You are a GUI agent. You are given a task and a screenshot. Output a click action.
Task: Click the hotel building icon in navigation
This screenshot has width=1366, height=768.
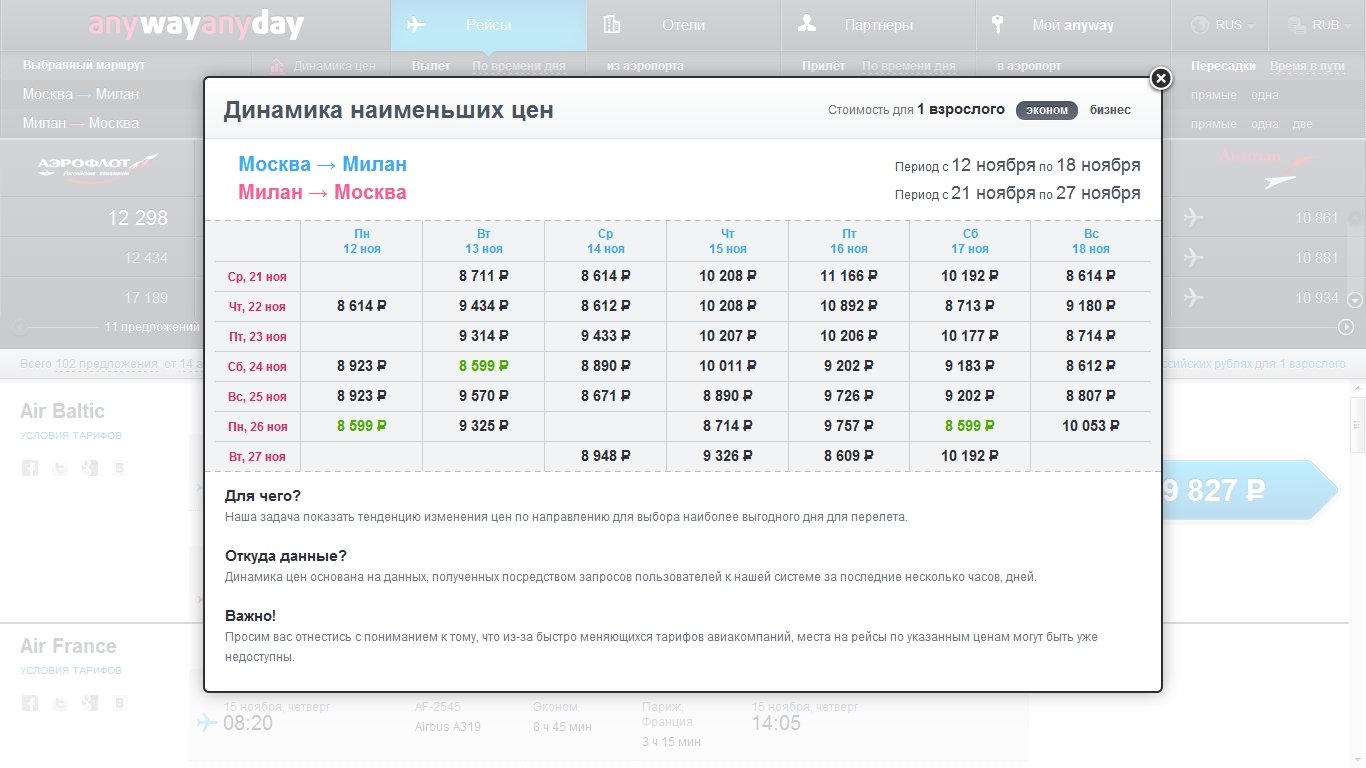tap(612, 25)
